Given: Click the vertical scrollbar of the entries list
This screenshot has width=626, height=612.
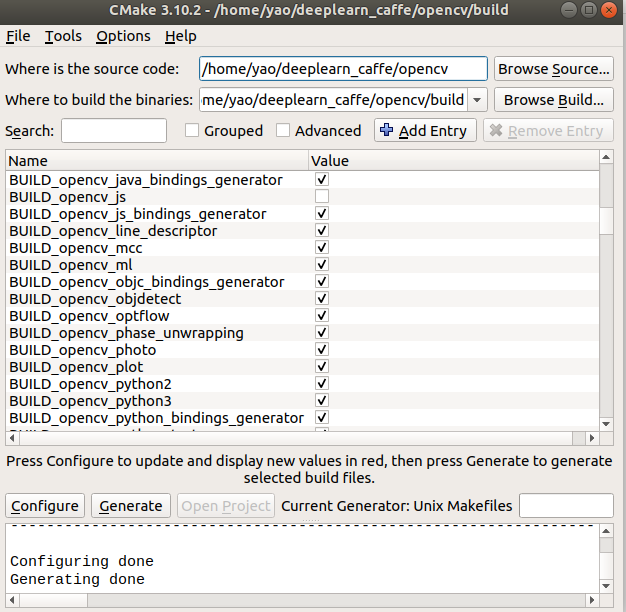Looking at the screenshot, I should (x=607, y=300).
